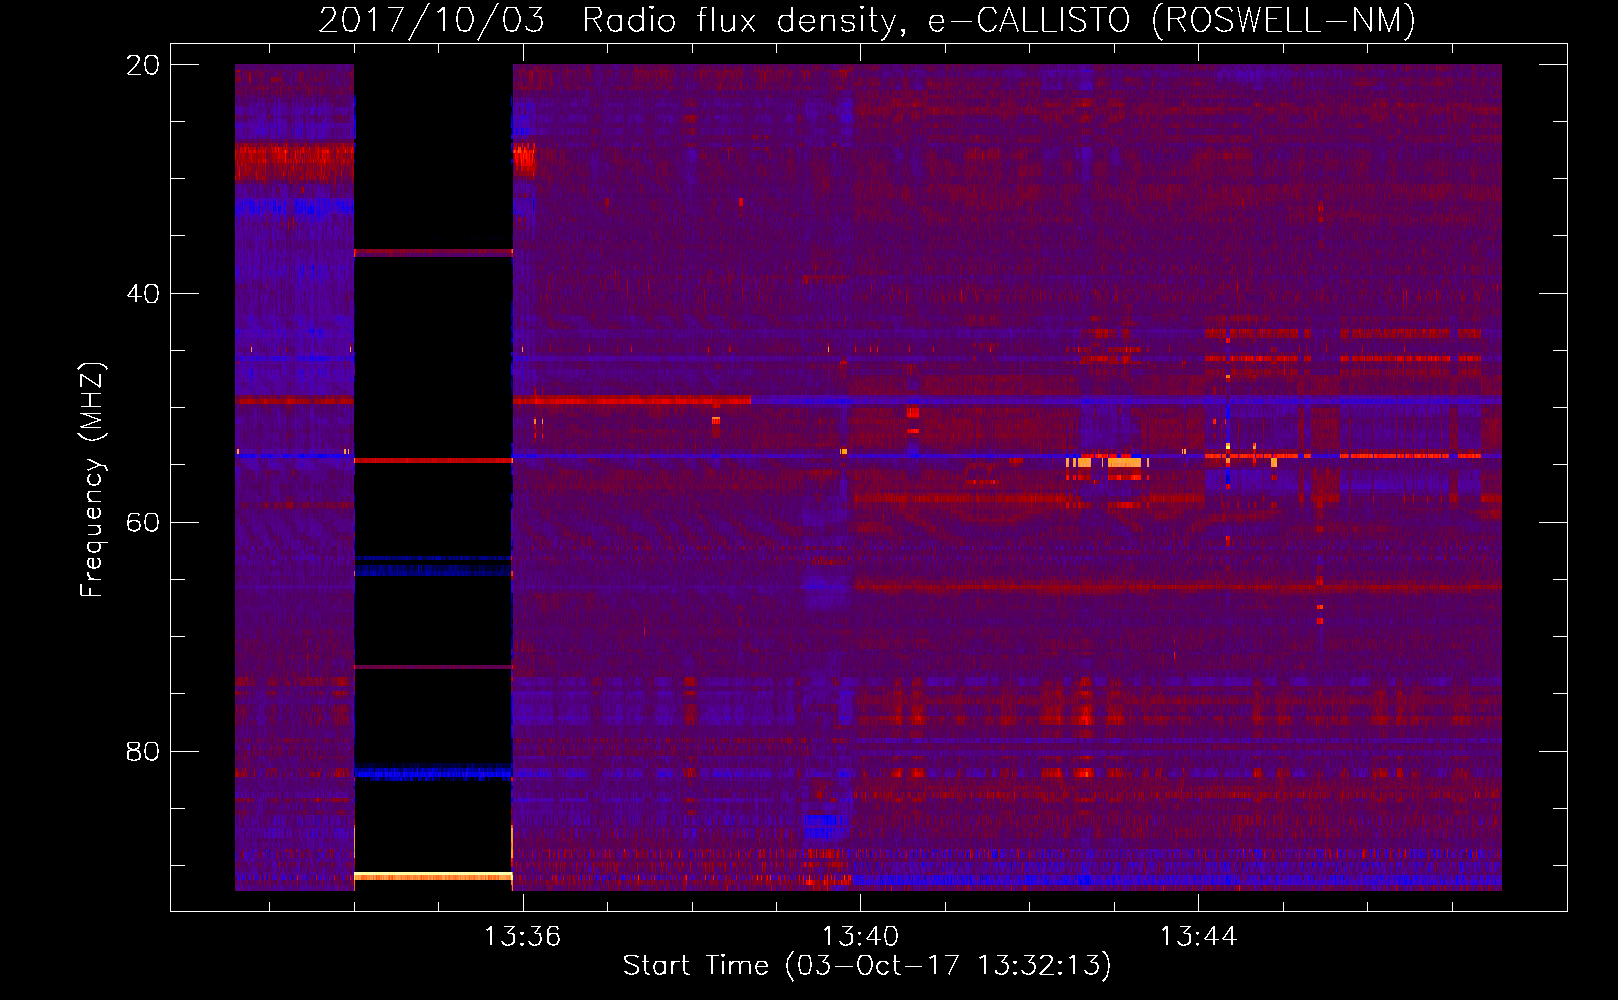
Task: Click the 40 frequency tick label
Action: click(142, 294)
